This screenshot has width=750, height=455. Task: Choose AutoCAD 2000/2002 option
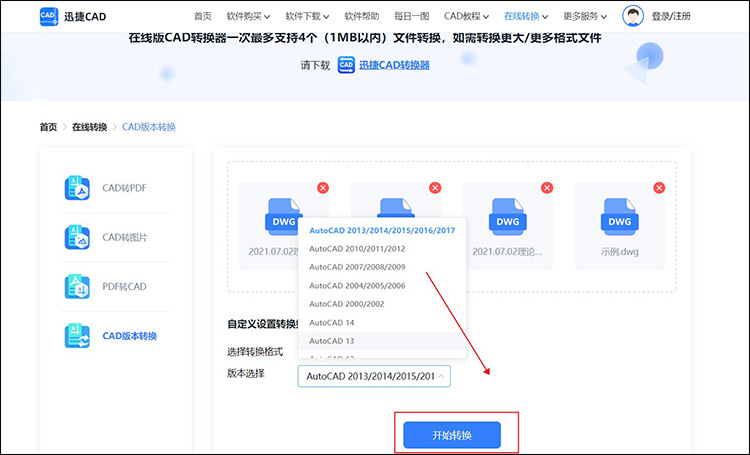pyautogui.click(x=382, y=304)
